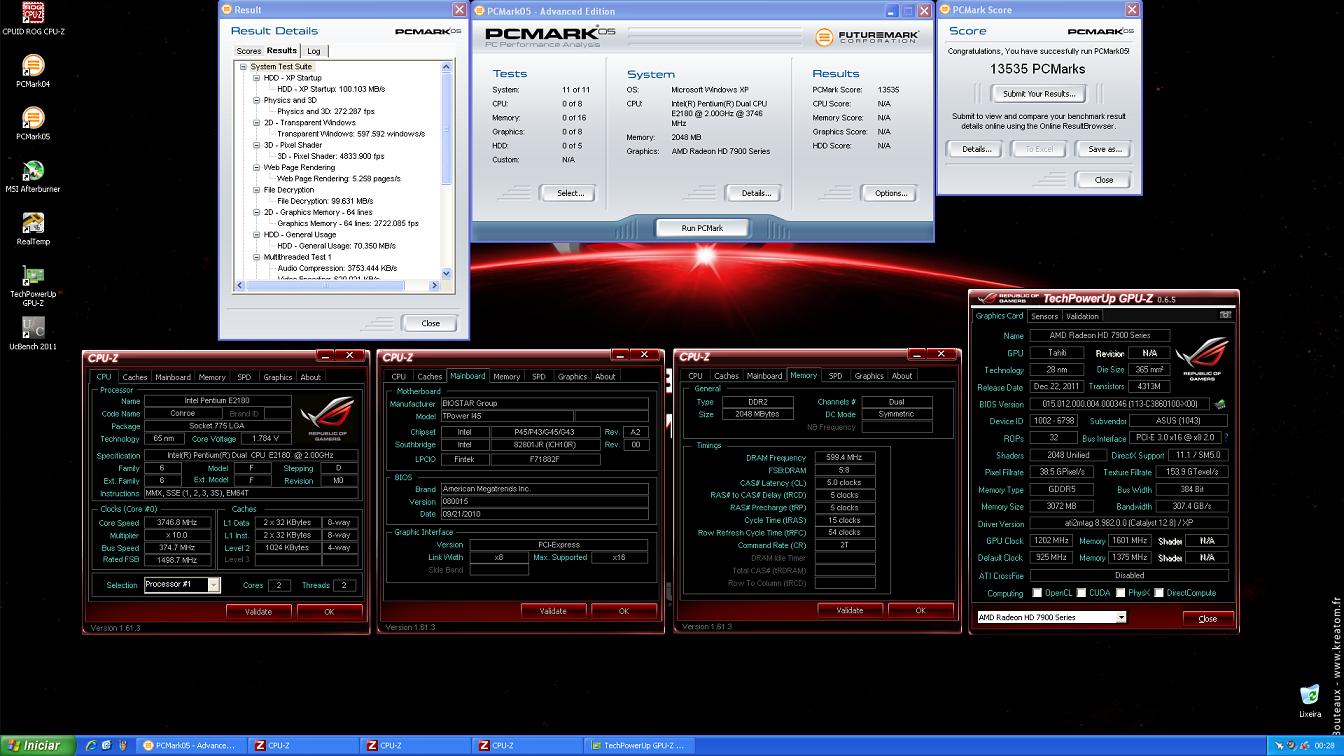Collapse the System Test Suite tree node

coord(243,67)
